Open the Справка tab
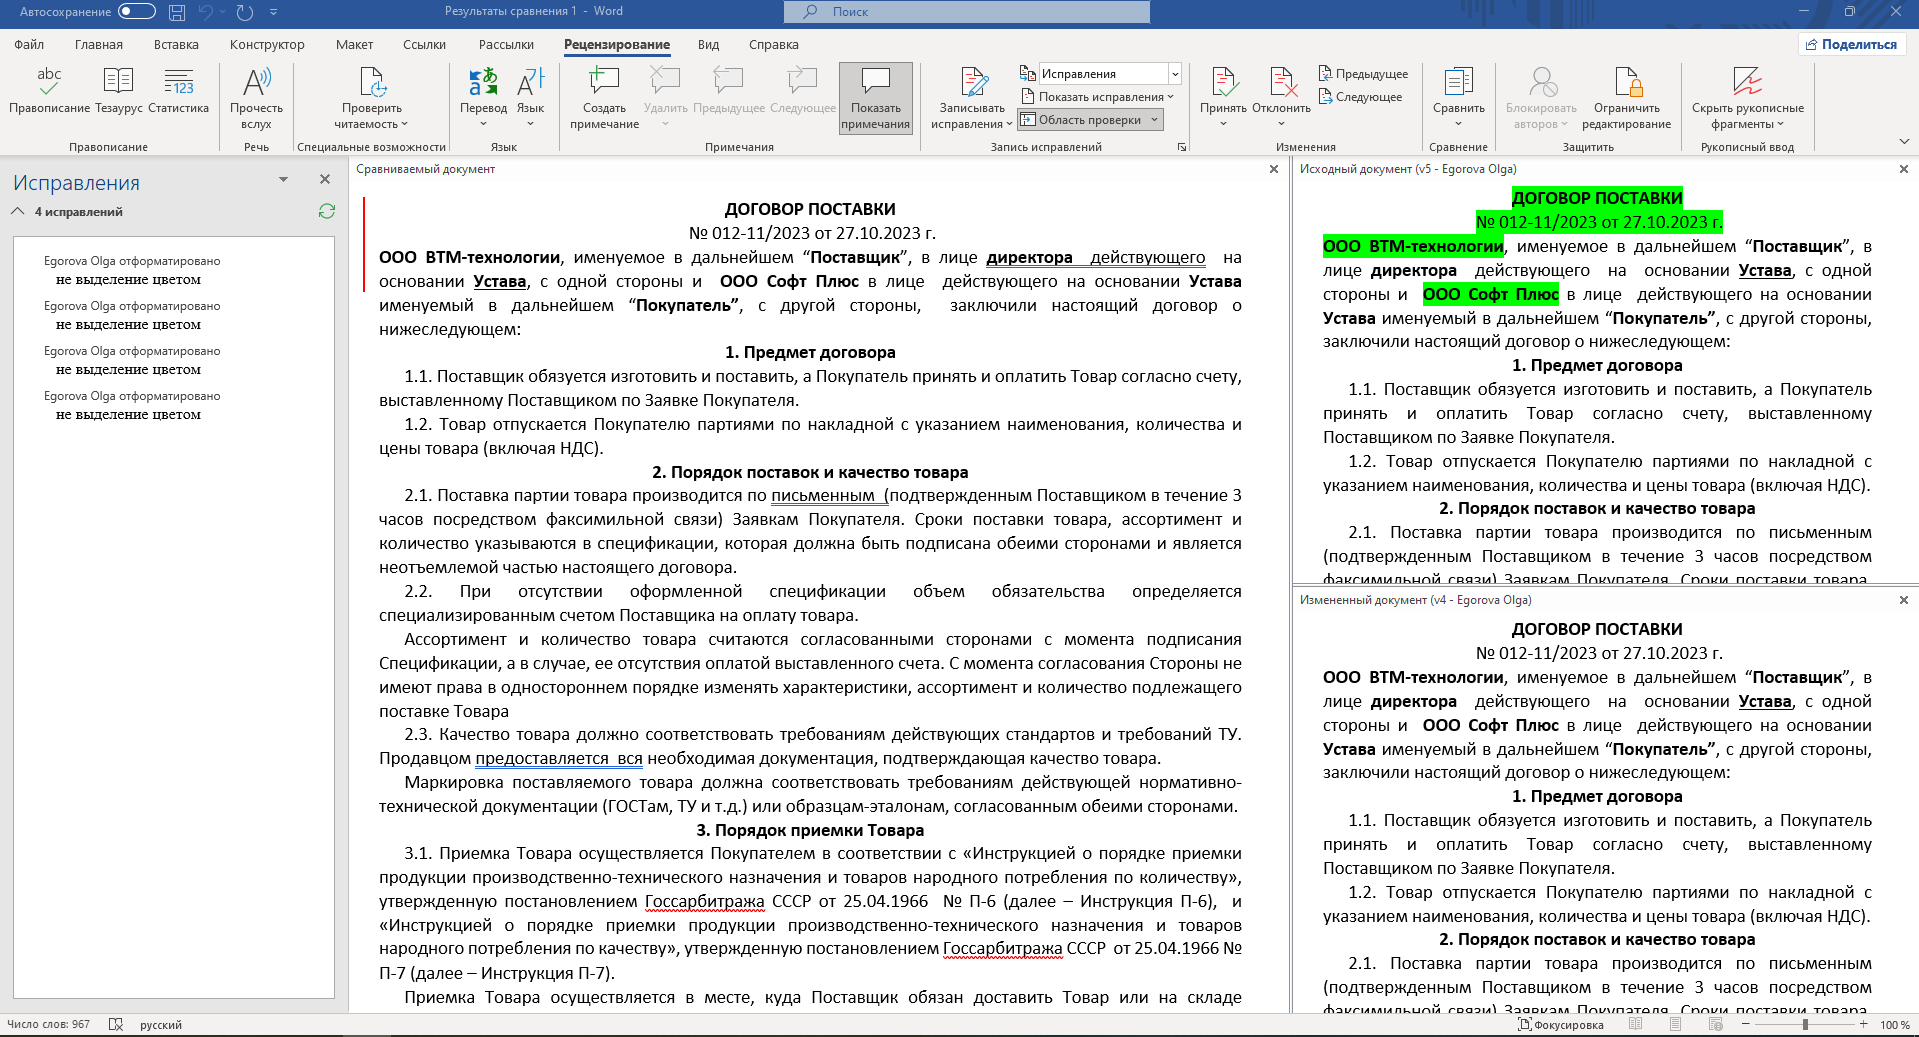The height and width of the screenshot is (1037, 1919). pos(773,44)
